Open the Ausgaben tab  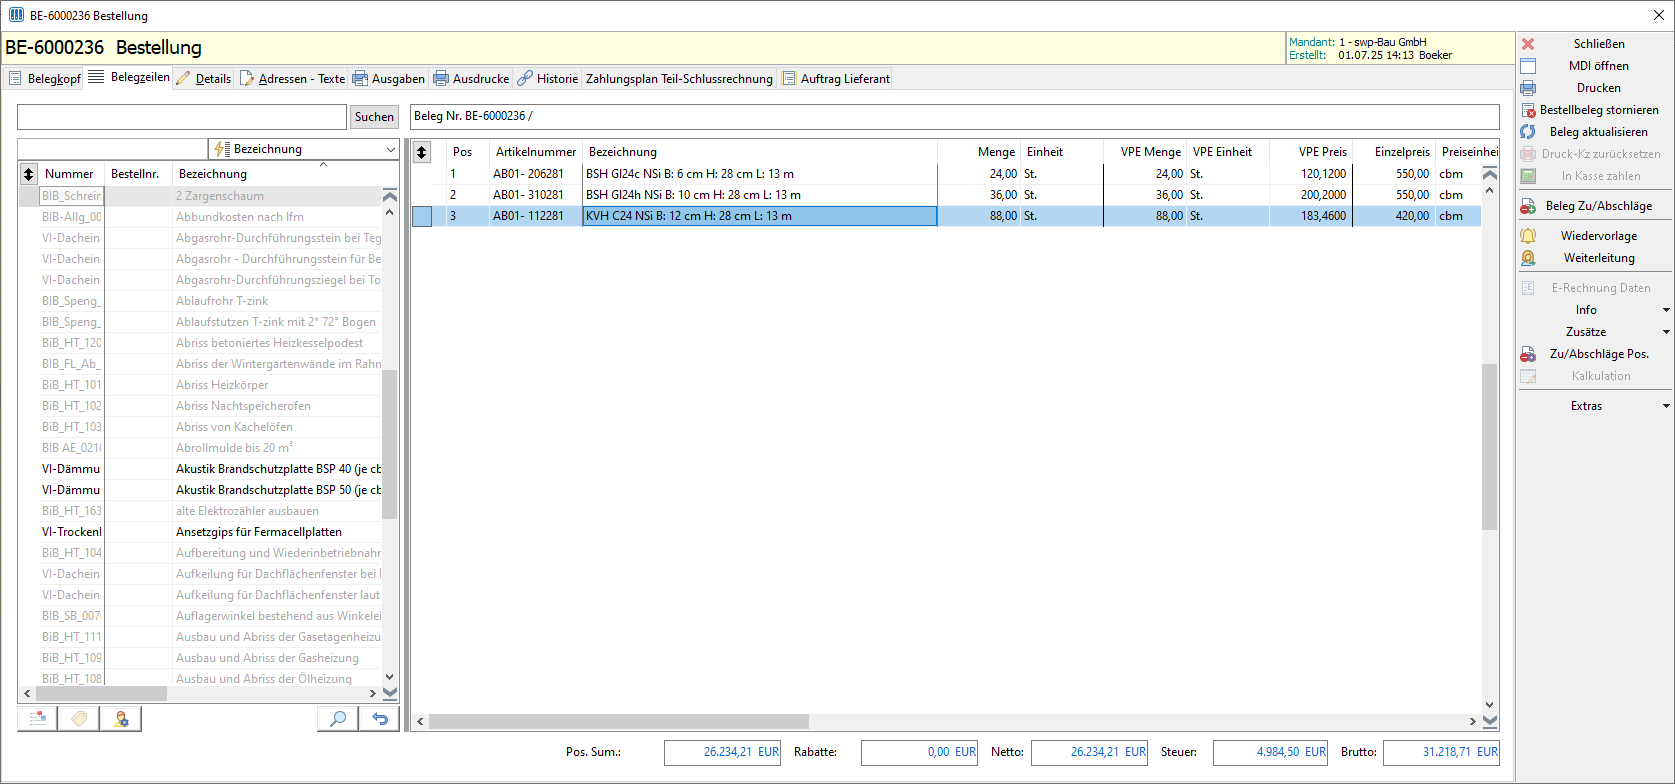click(x=389, y=79)
